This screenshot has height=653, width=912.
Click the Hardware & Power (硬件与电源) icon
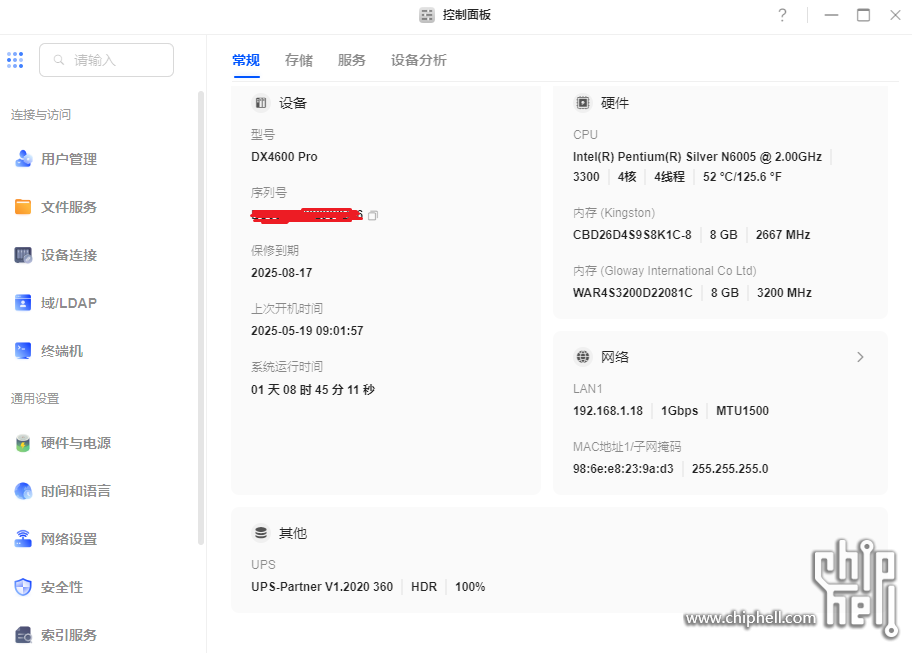point(23,443)
